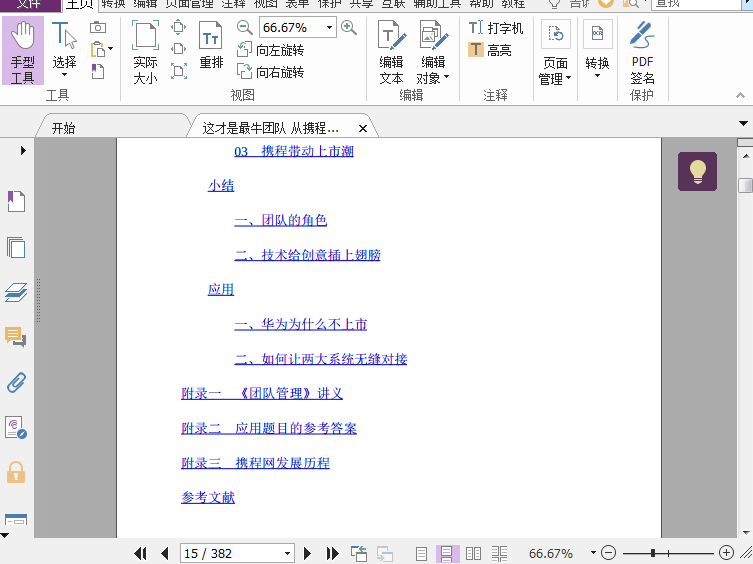Enable single page view mode
Image resolution: width=753 pixels, height=564 pixels.
pyautogui.click(x=421, y=554)
